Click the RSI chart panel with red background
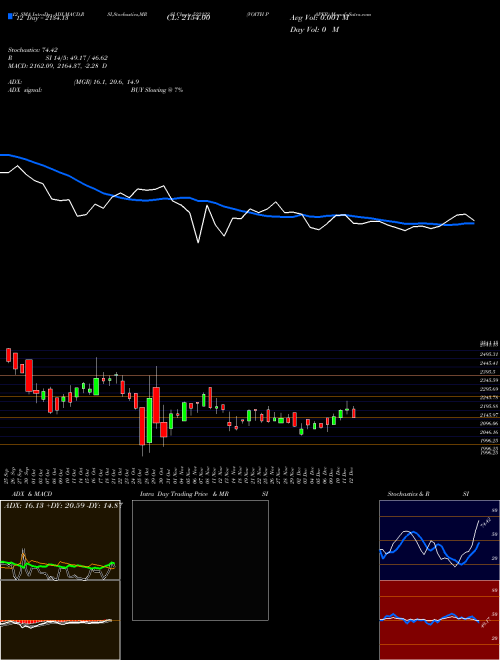 439,620
